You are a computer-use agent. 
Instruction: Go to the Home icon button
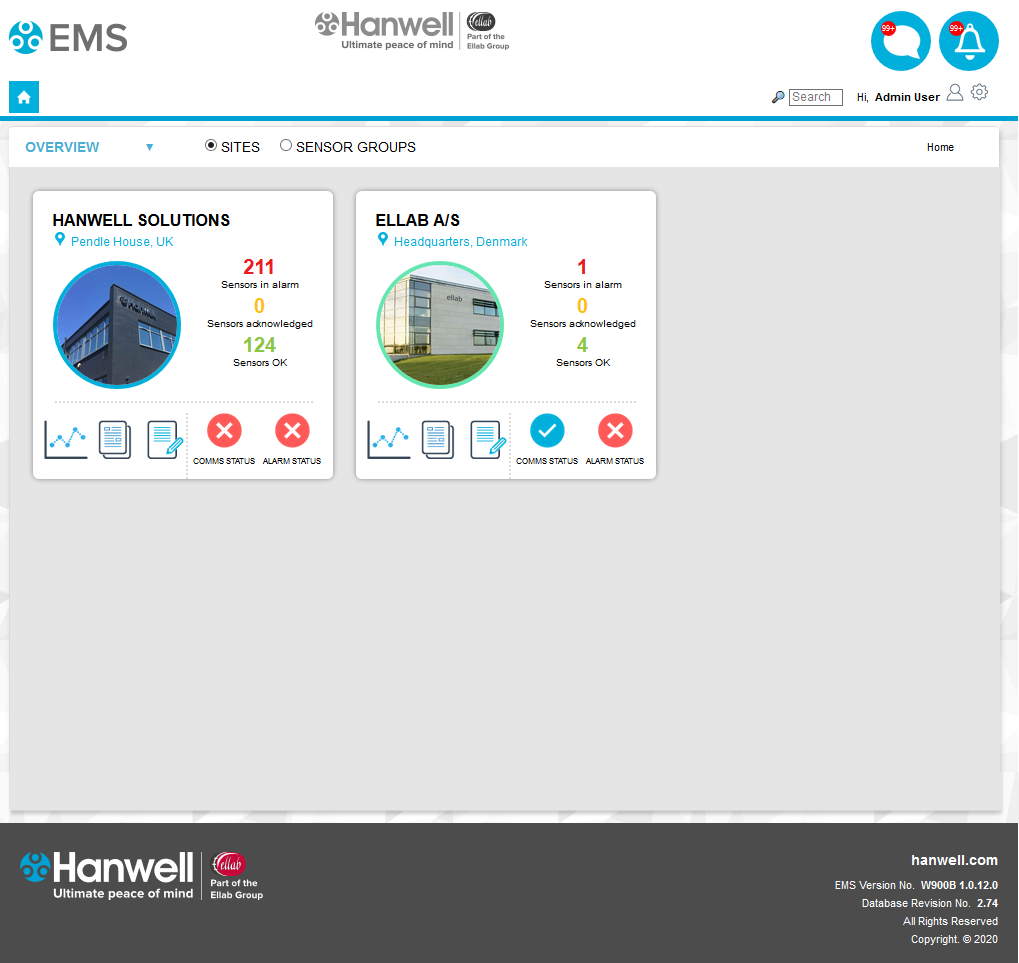24,97
